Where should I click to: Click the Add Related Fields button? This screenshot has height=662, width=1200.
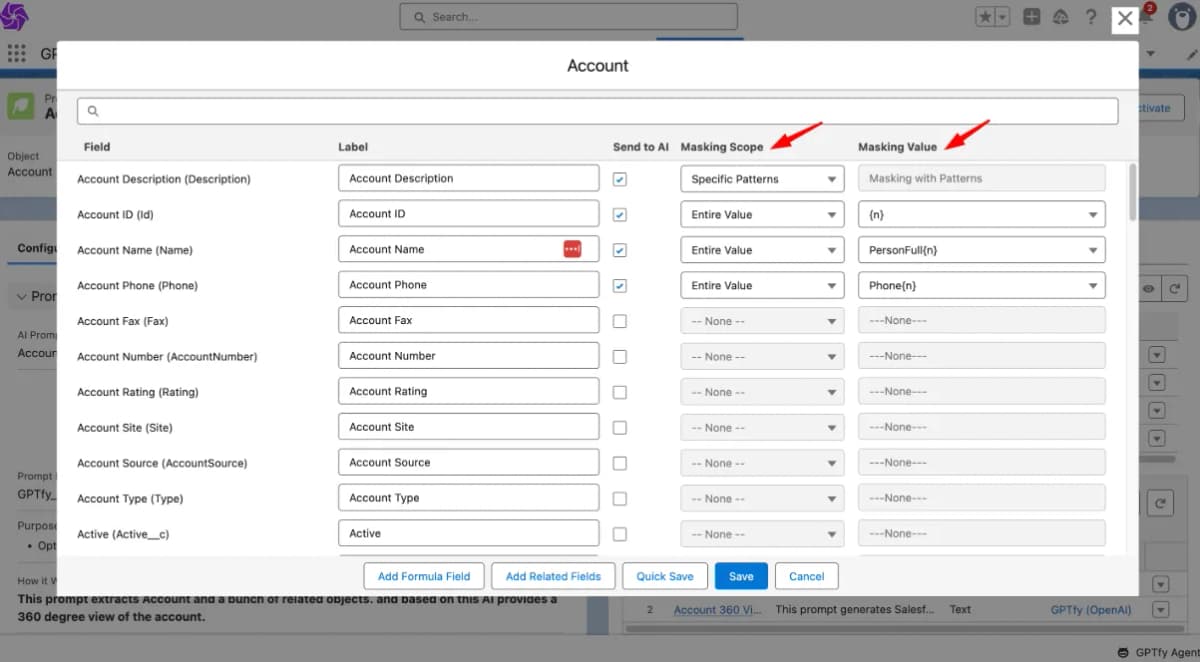(553, 576)
